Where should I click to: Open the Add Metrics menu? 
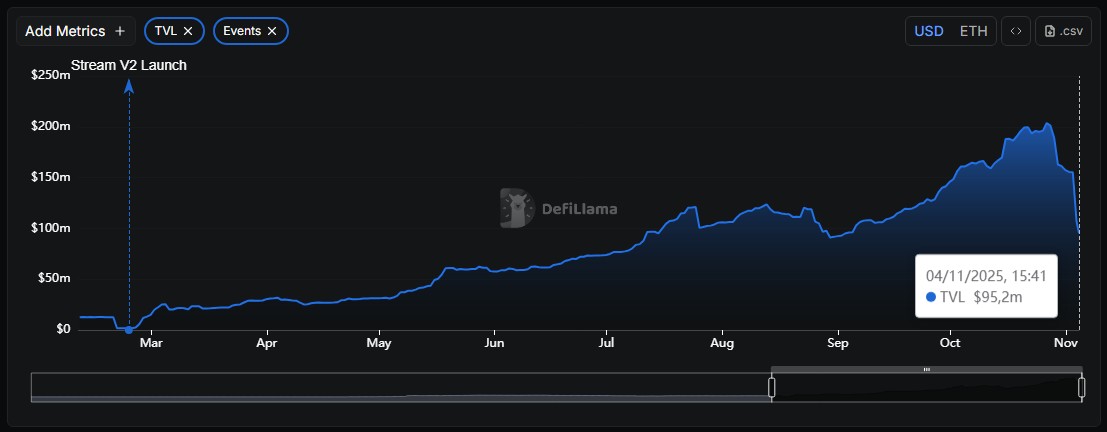coord(75,31)
